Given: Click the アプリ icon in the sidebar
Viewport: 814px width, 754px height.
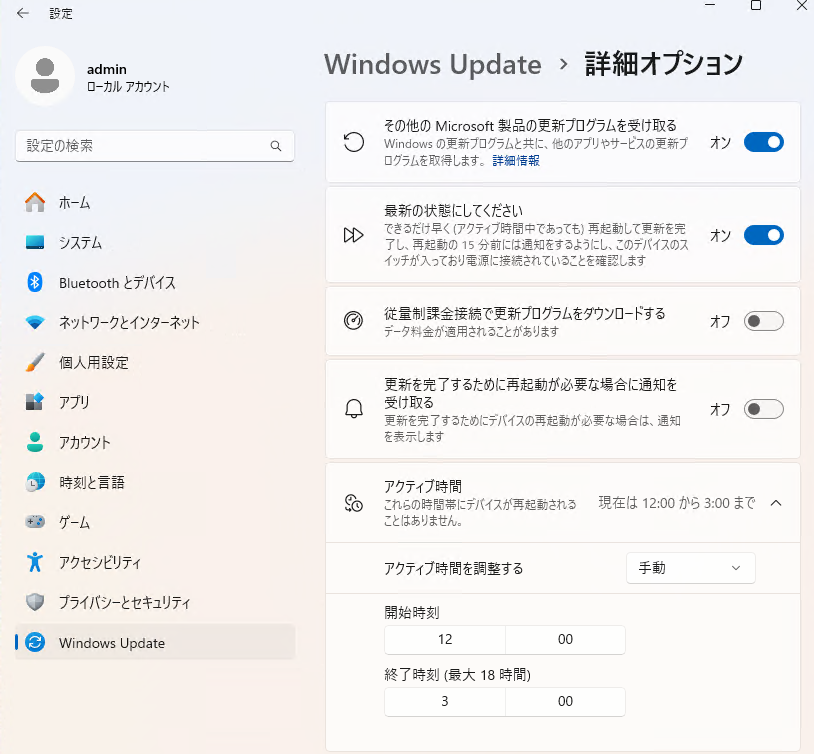Looking at the screenshot, I should 35,401.
